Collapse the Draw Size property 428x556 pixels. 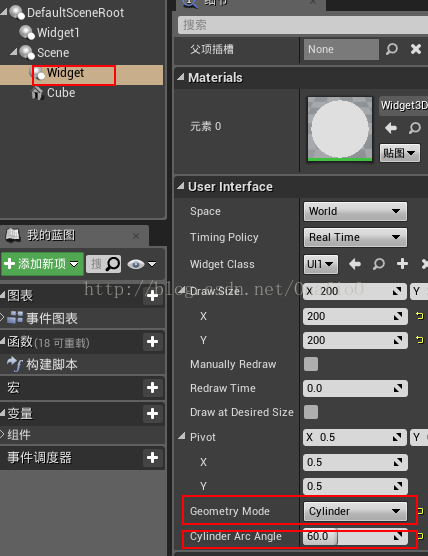coord(182,291)
